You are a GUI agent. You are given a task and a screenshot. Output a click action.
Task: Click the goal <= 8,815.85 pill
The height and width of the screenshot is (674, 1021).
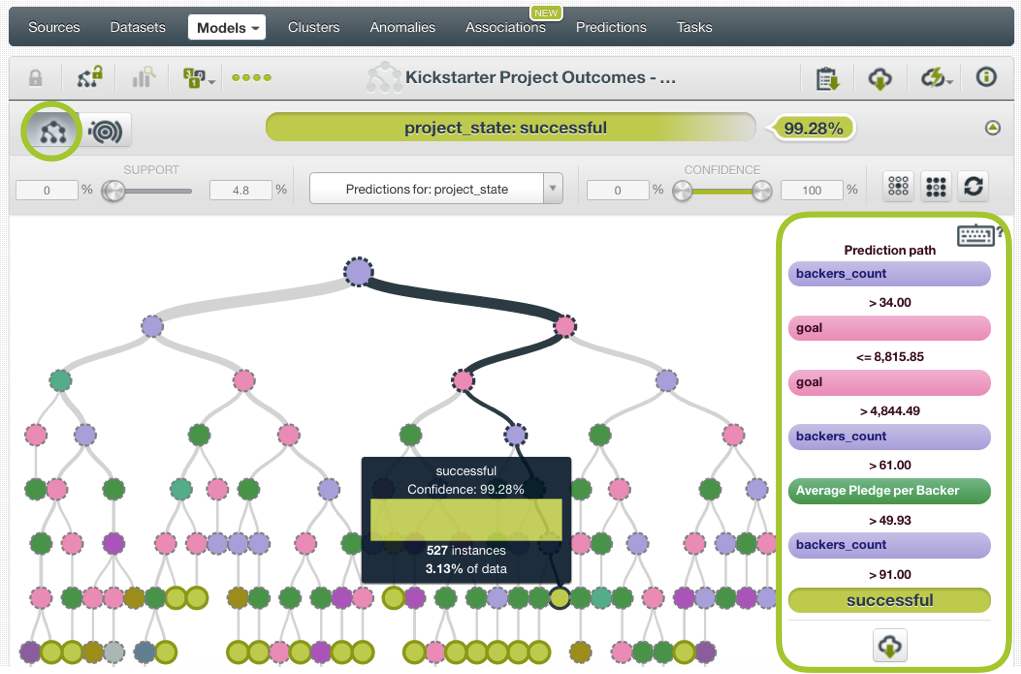pos(889,328)
